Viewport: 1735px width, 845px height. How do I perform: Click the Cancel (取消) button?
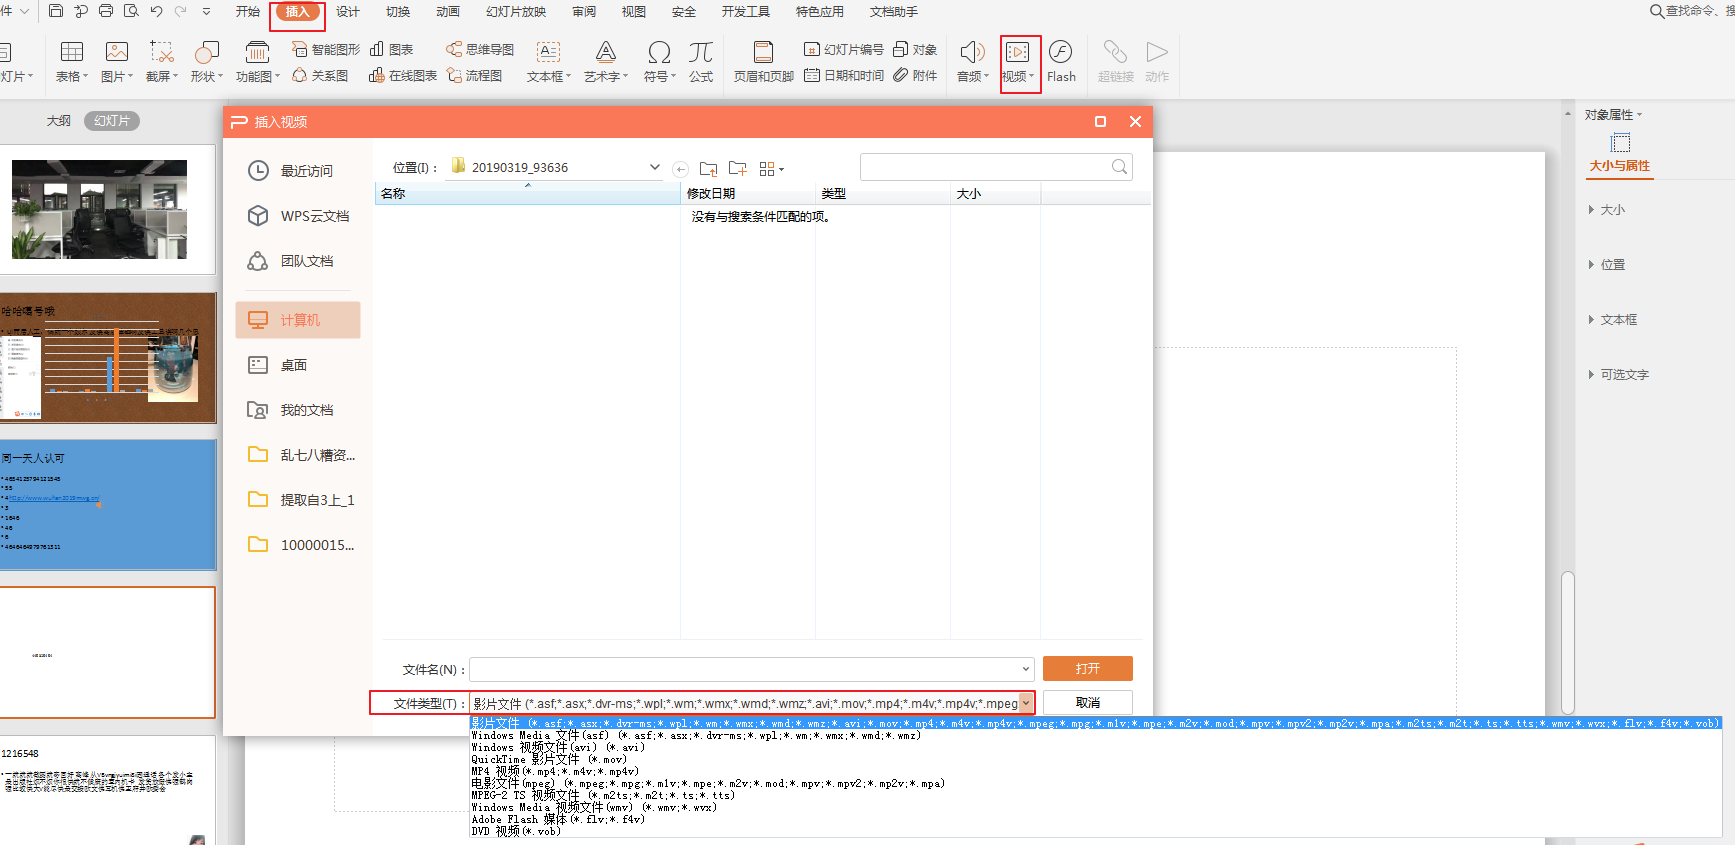[1088, 703]
